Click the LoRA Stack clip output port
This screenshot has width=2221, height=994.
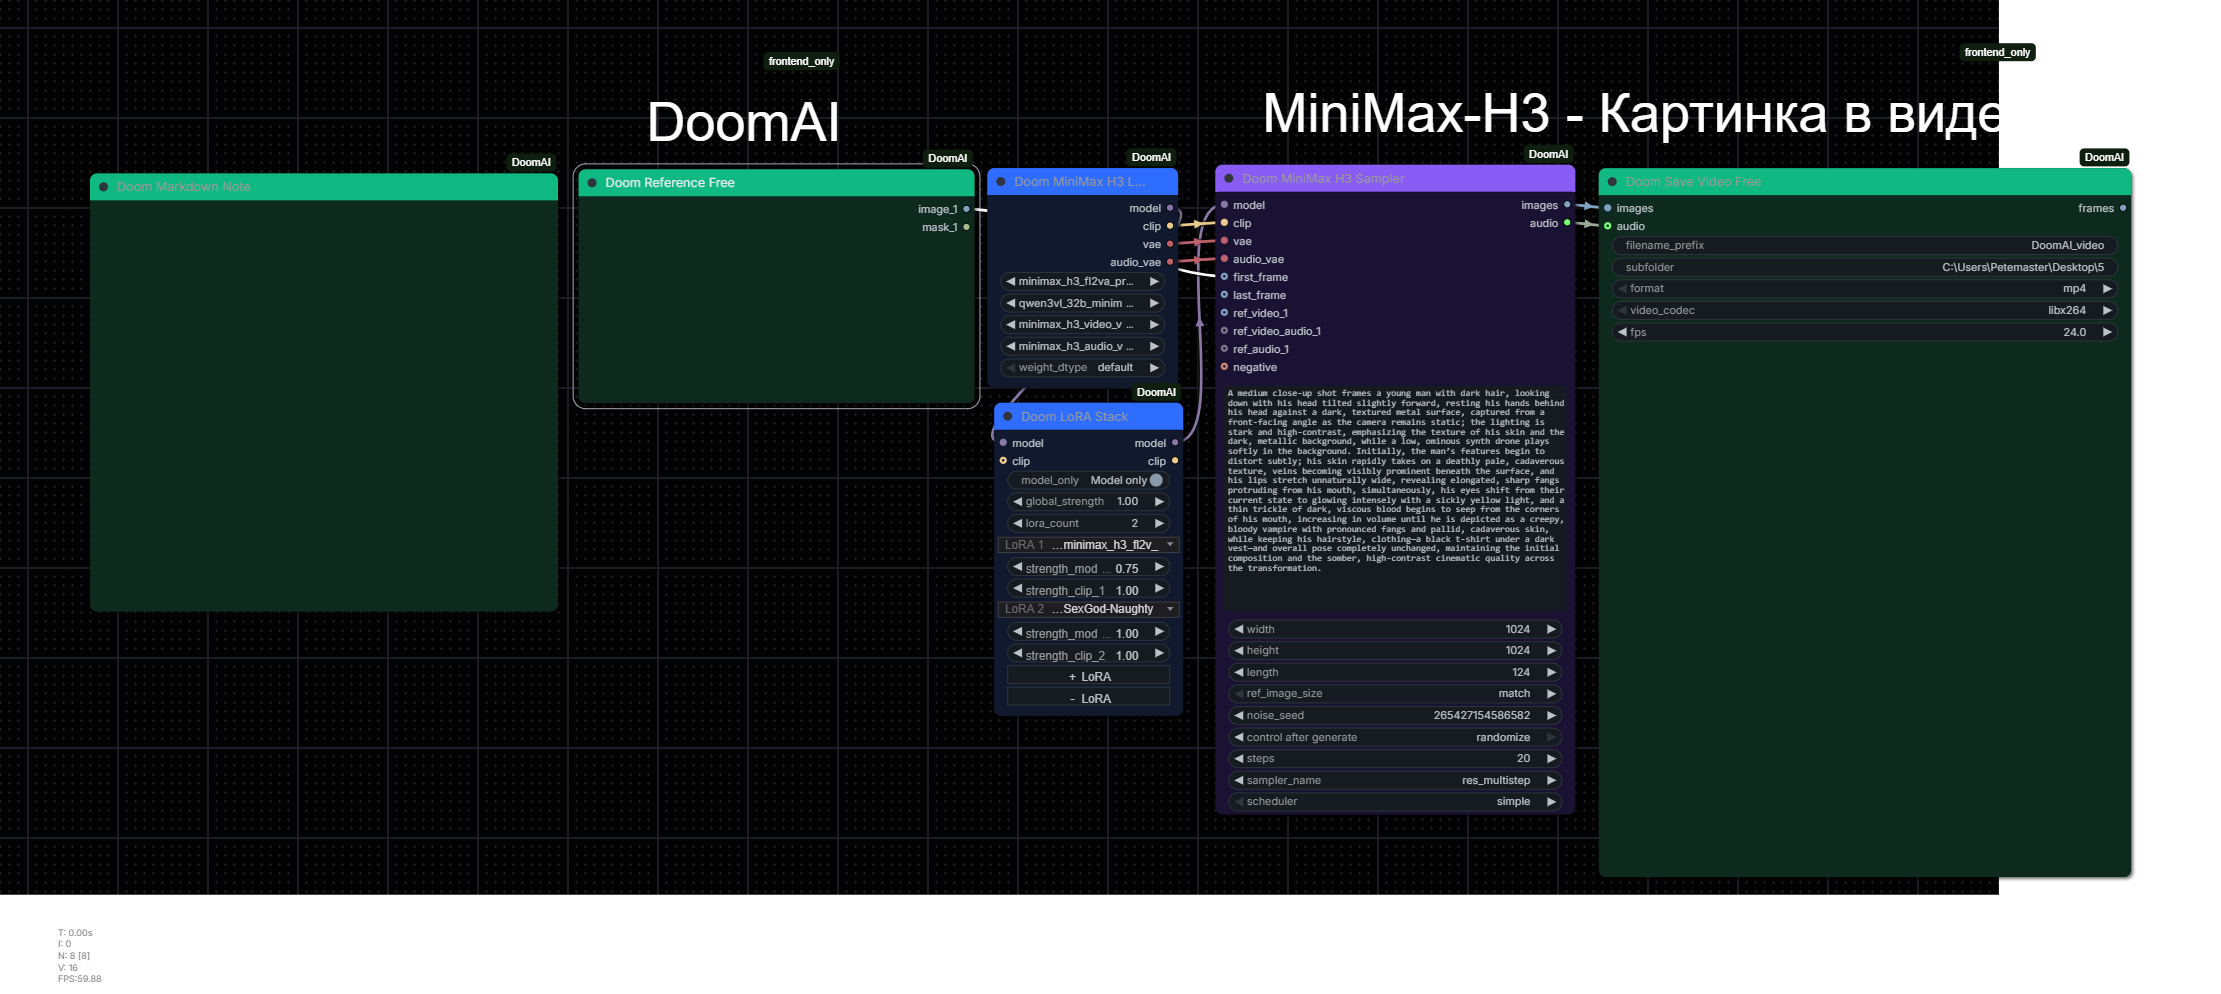coord(1175,461)
